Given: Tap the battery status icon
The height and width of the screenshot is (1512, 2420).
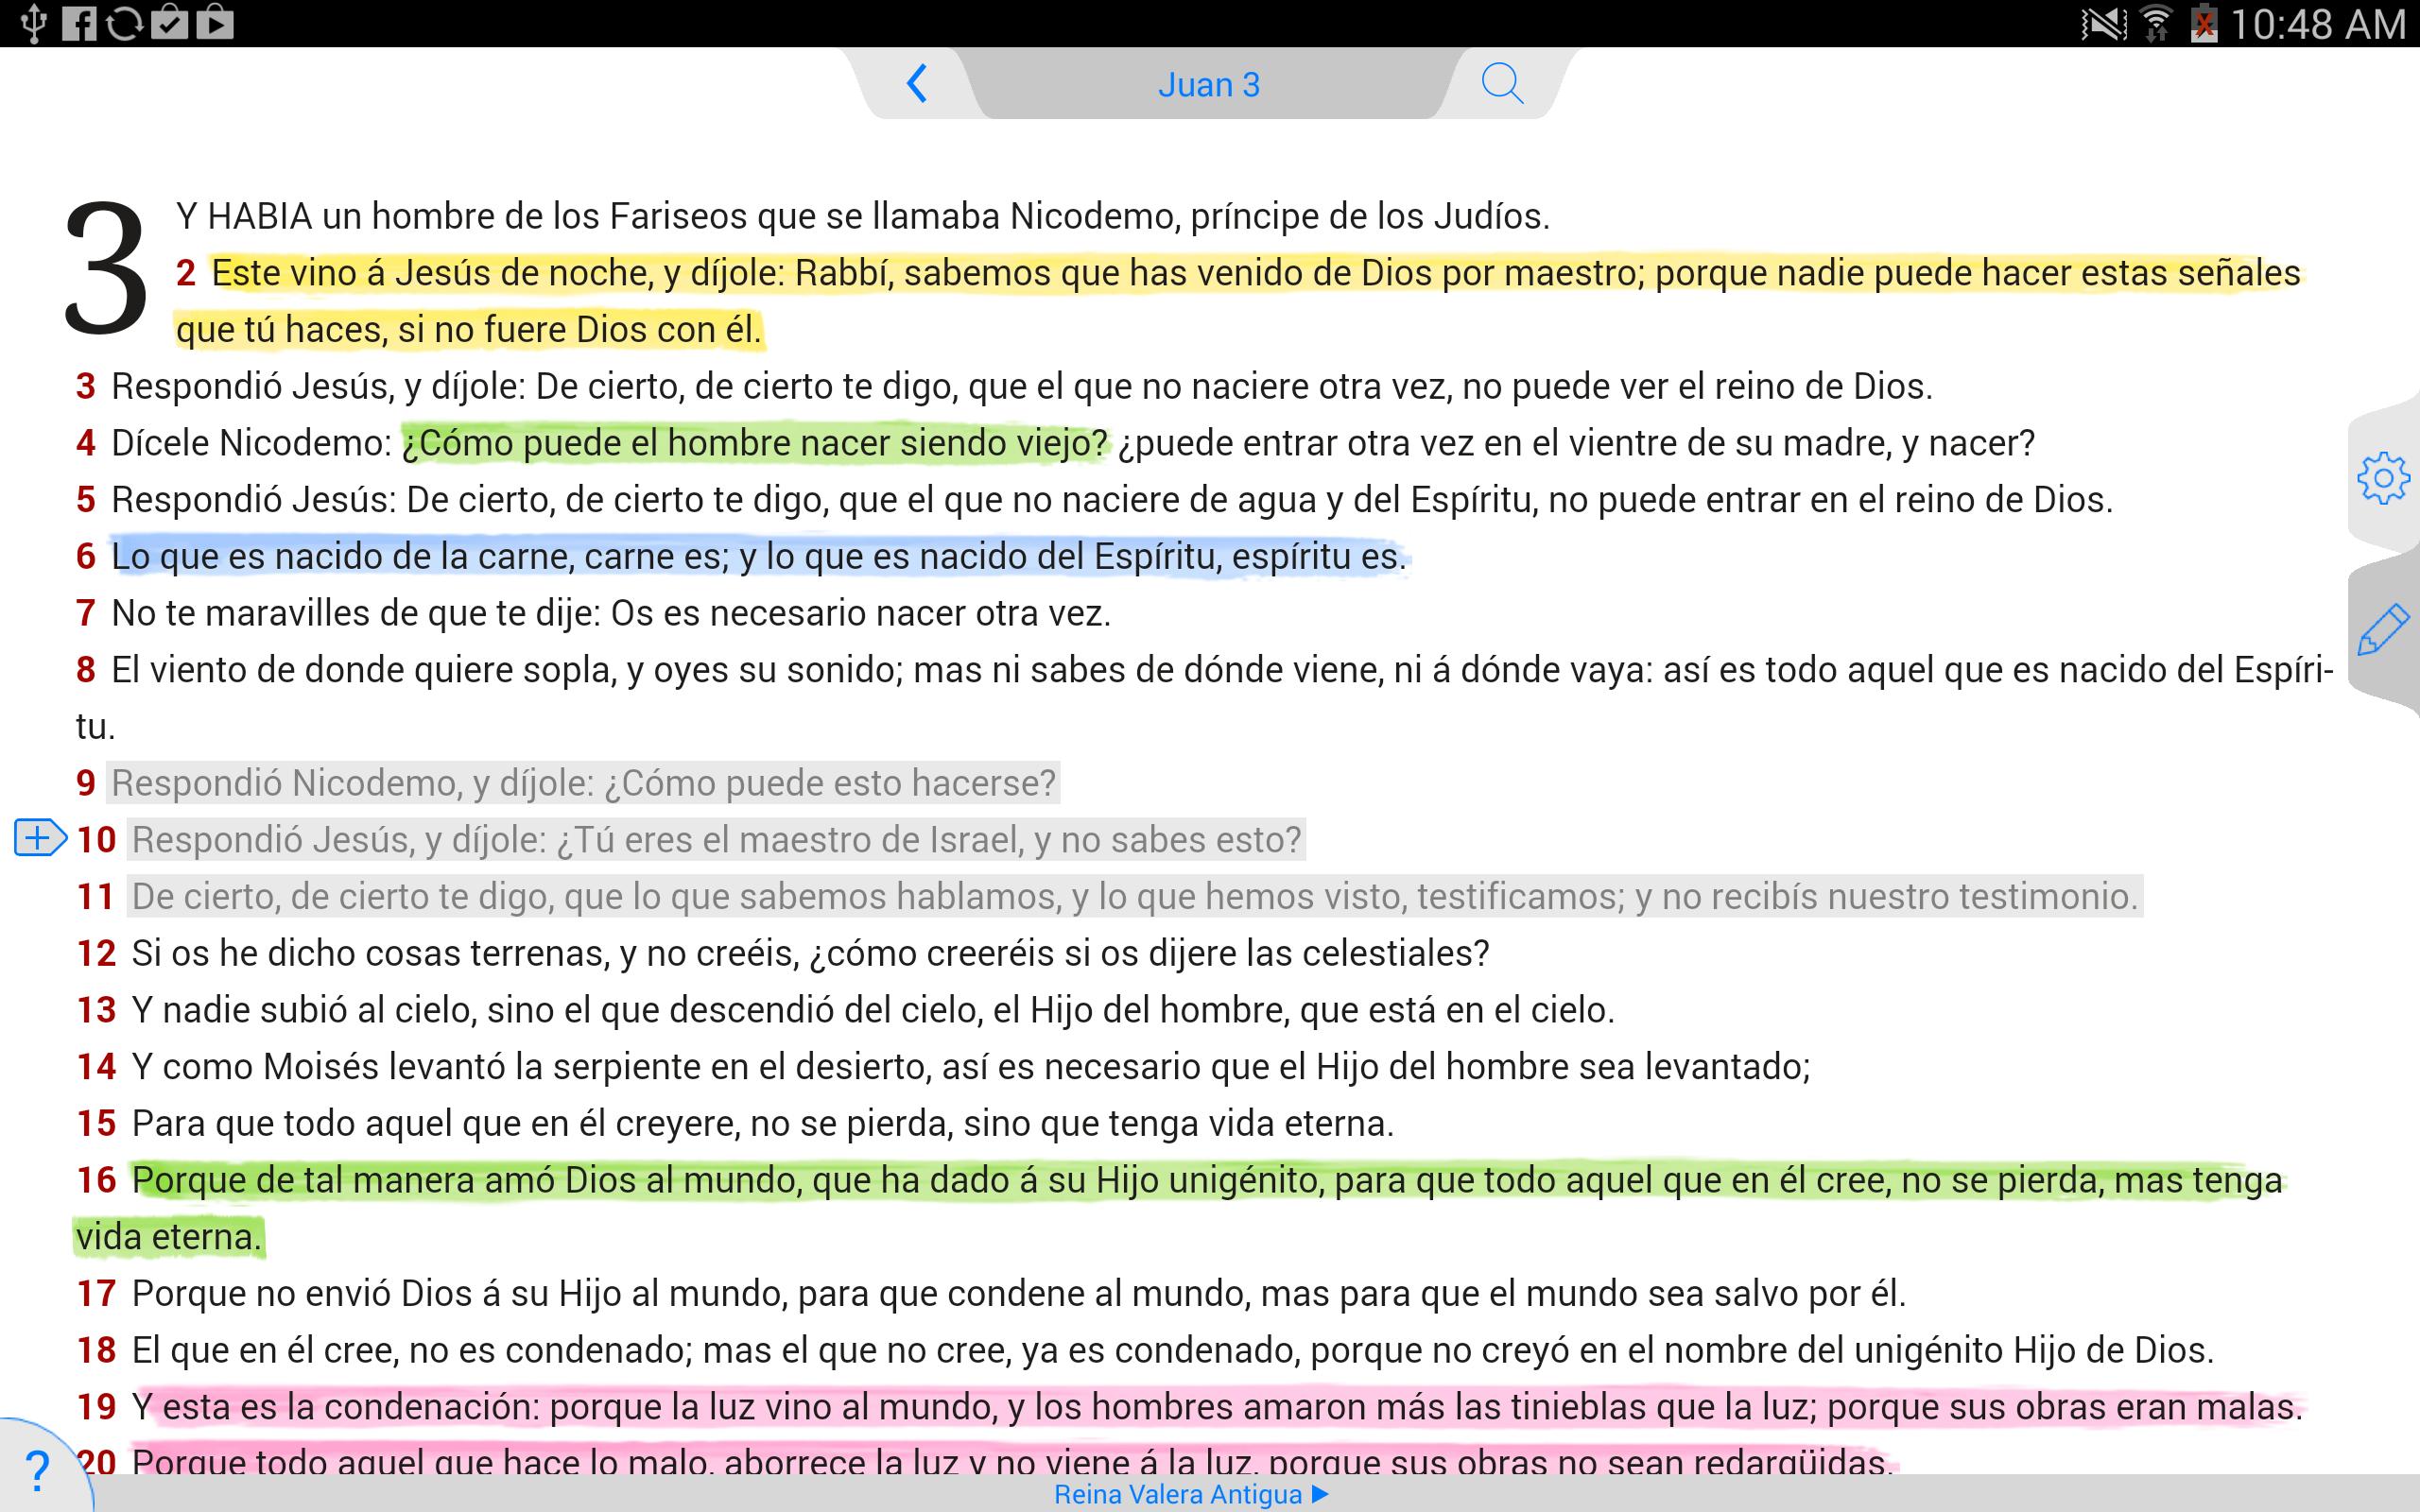Looking at the screenshot, I should 2203,23.
